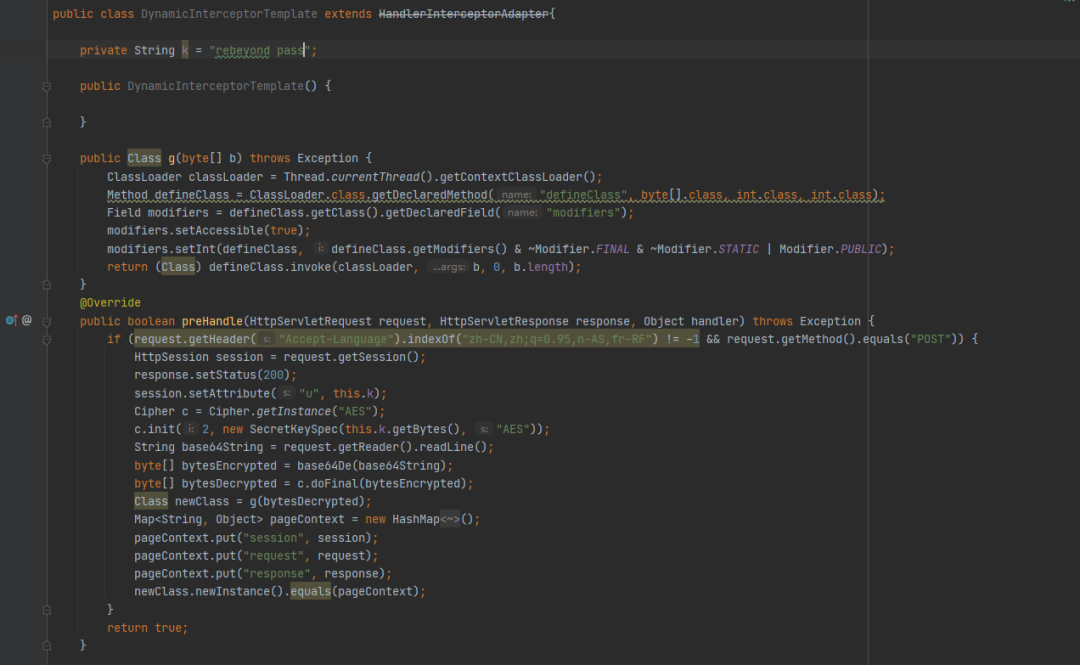
Task: Click the currentThread method call
Action: click(375, 177)
